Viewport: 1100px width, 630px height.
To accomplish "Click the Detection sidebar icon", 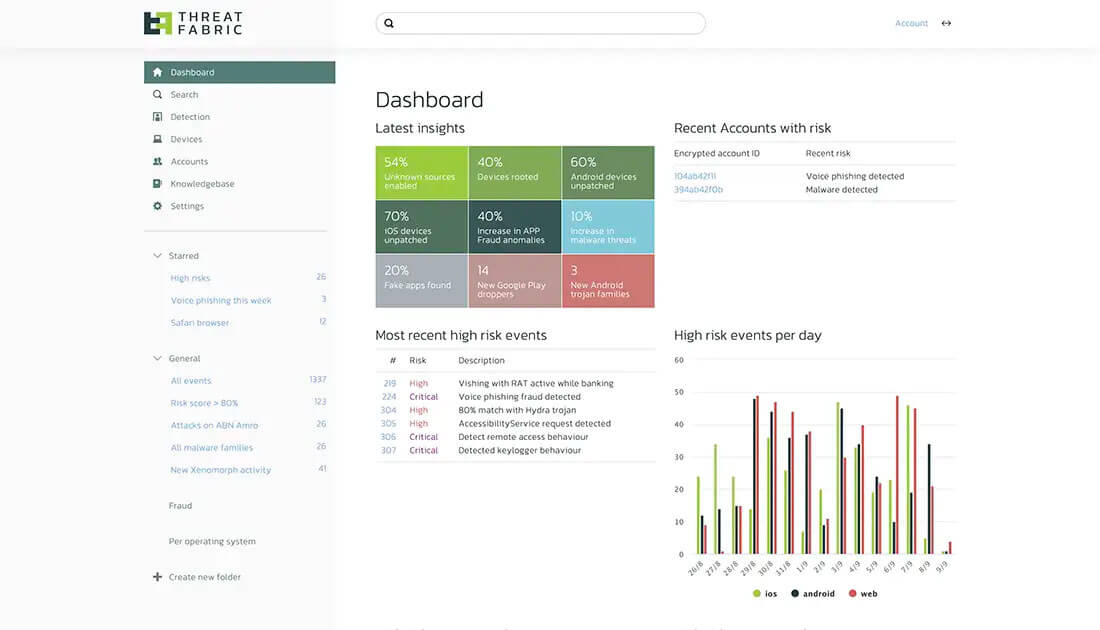I will pos(157,116).
